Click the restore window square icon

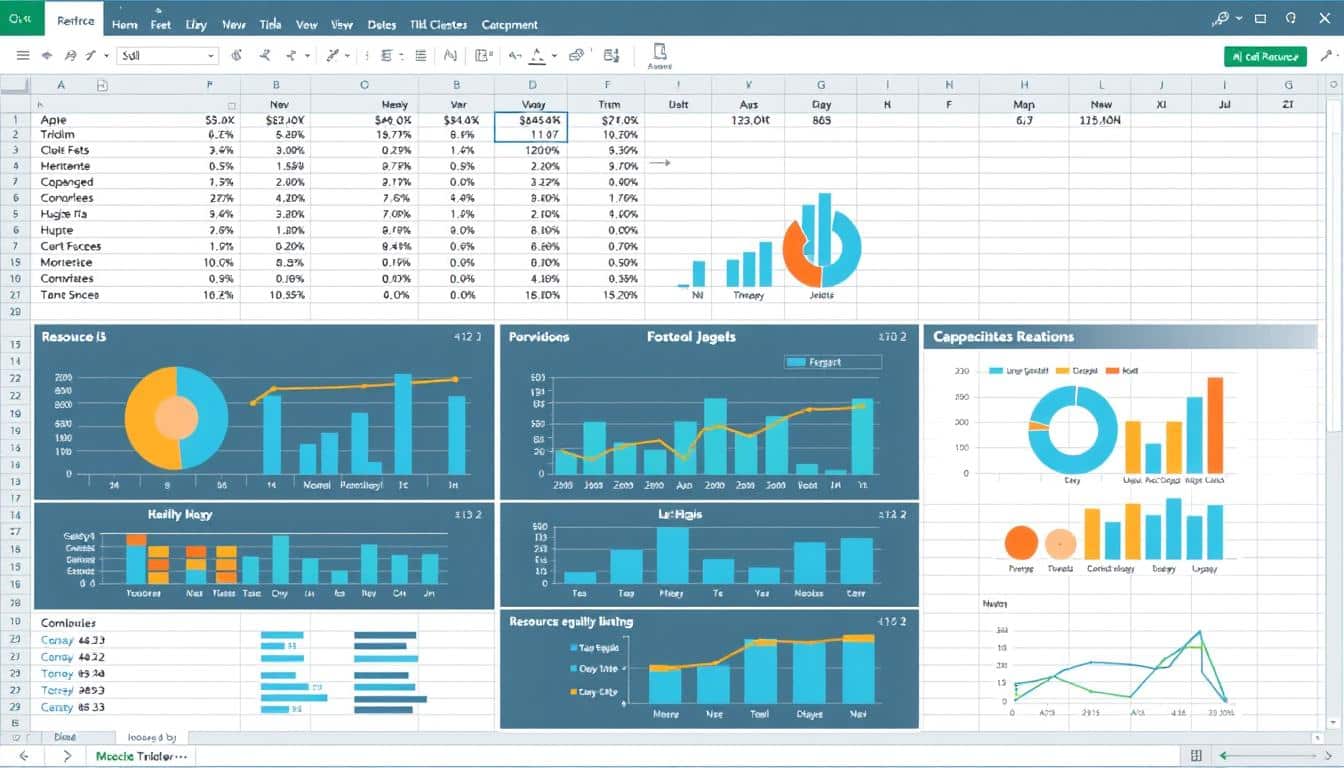point(1261,18)
